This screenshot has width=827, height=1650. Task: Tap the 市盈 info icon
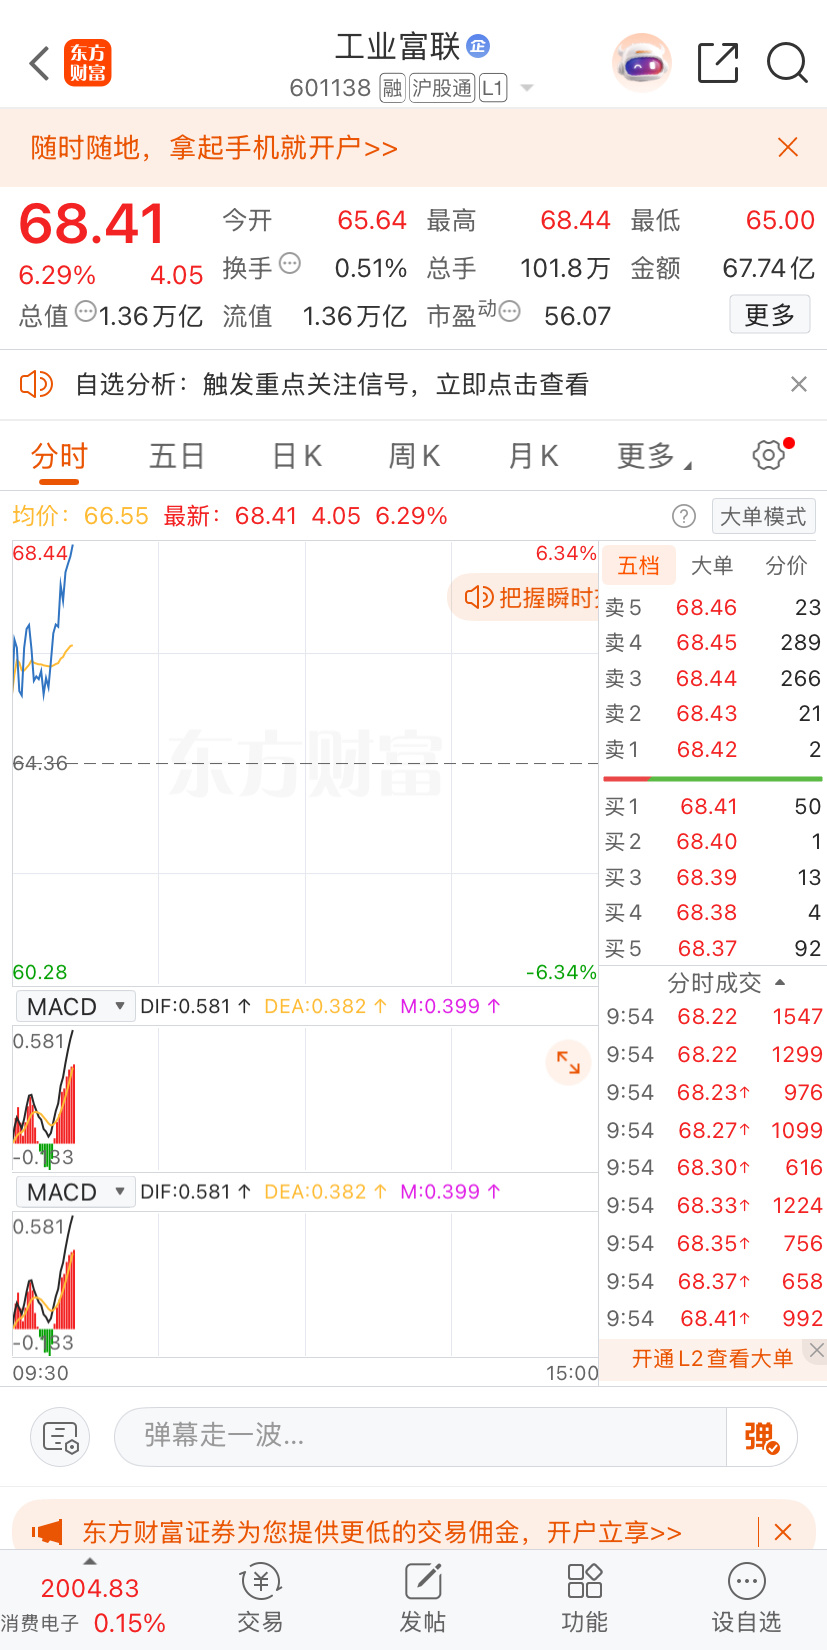point(509,311)
